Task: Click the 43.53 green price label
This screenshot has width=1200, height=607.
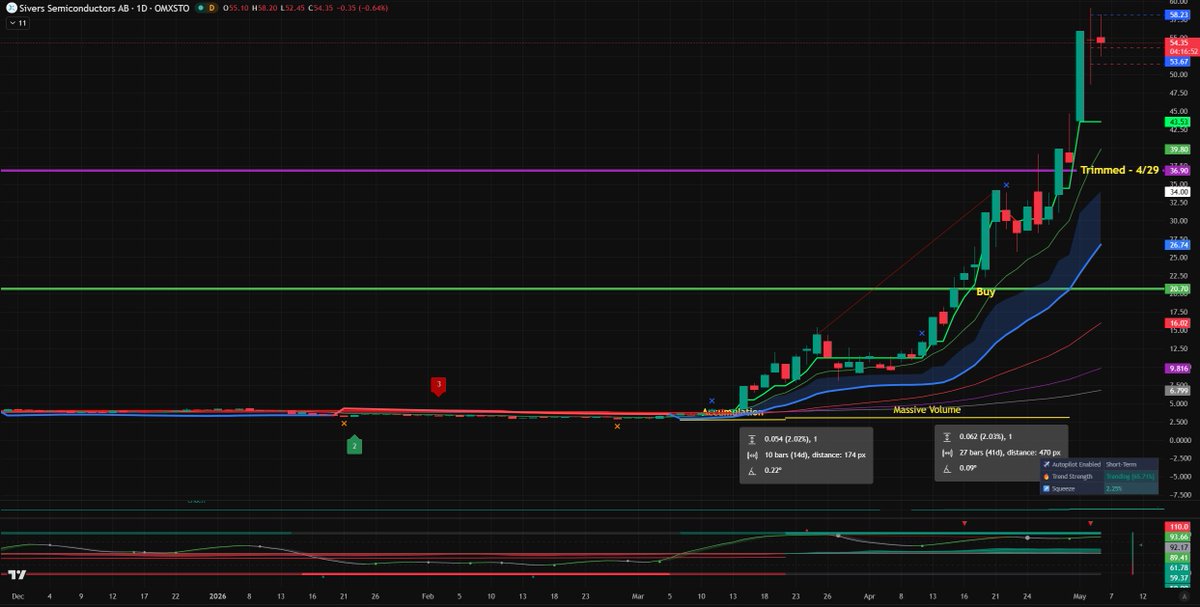Action: (x=1176, y=122)
